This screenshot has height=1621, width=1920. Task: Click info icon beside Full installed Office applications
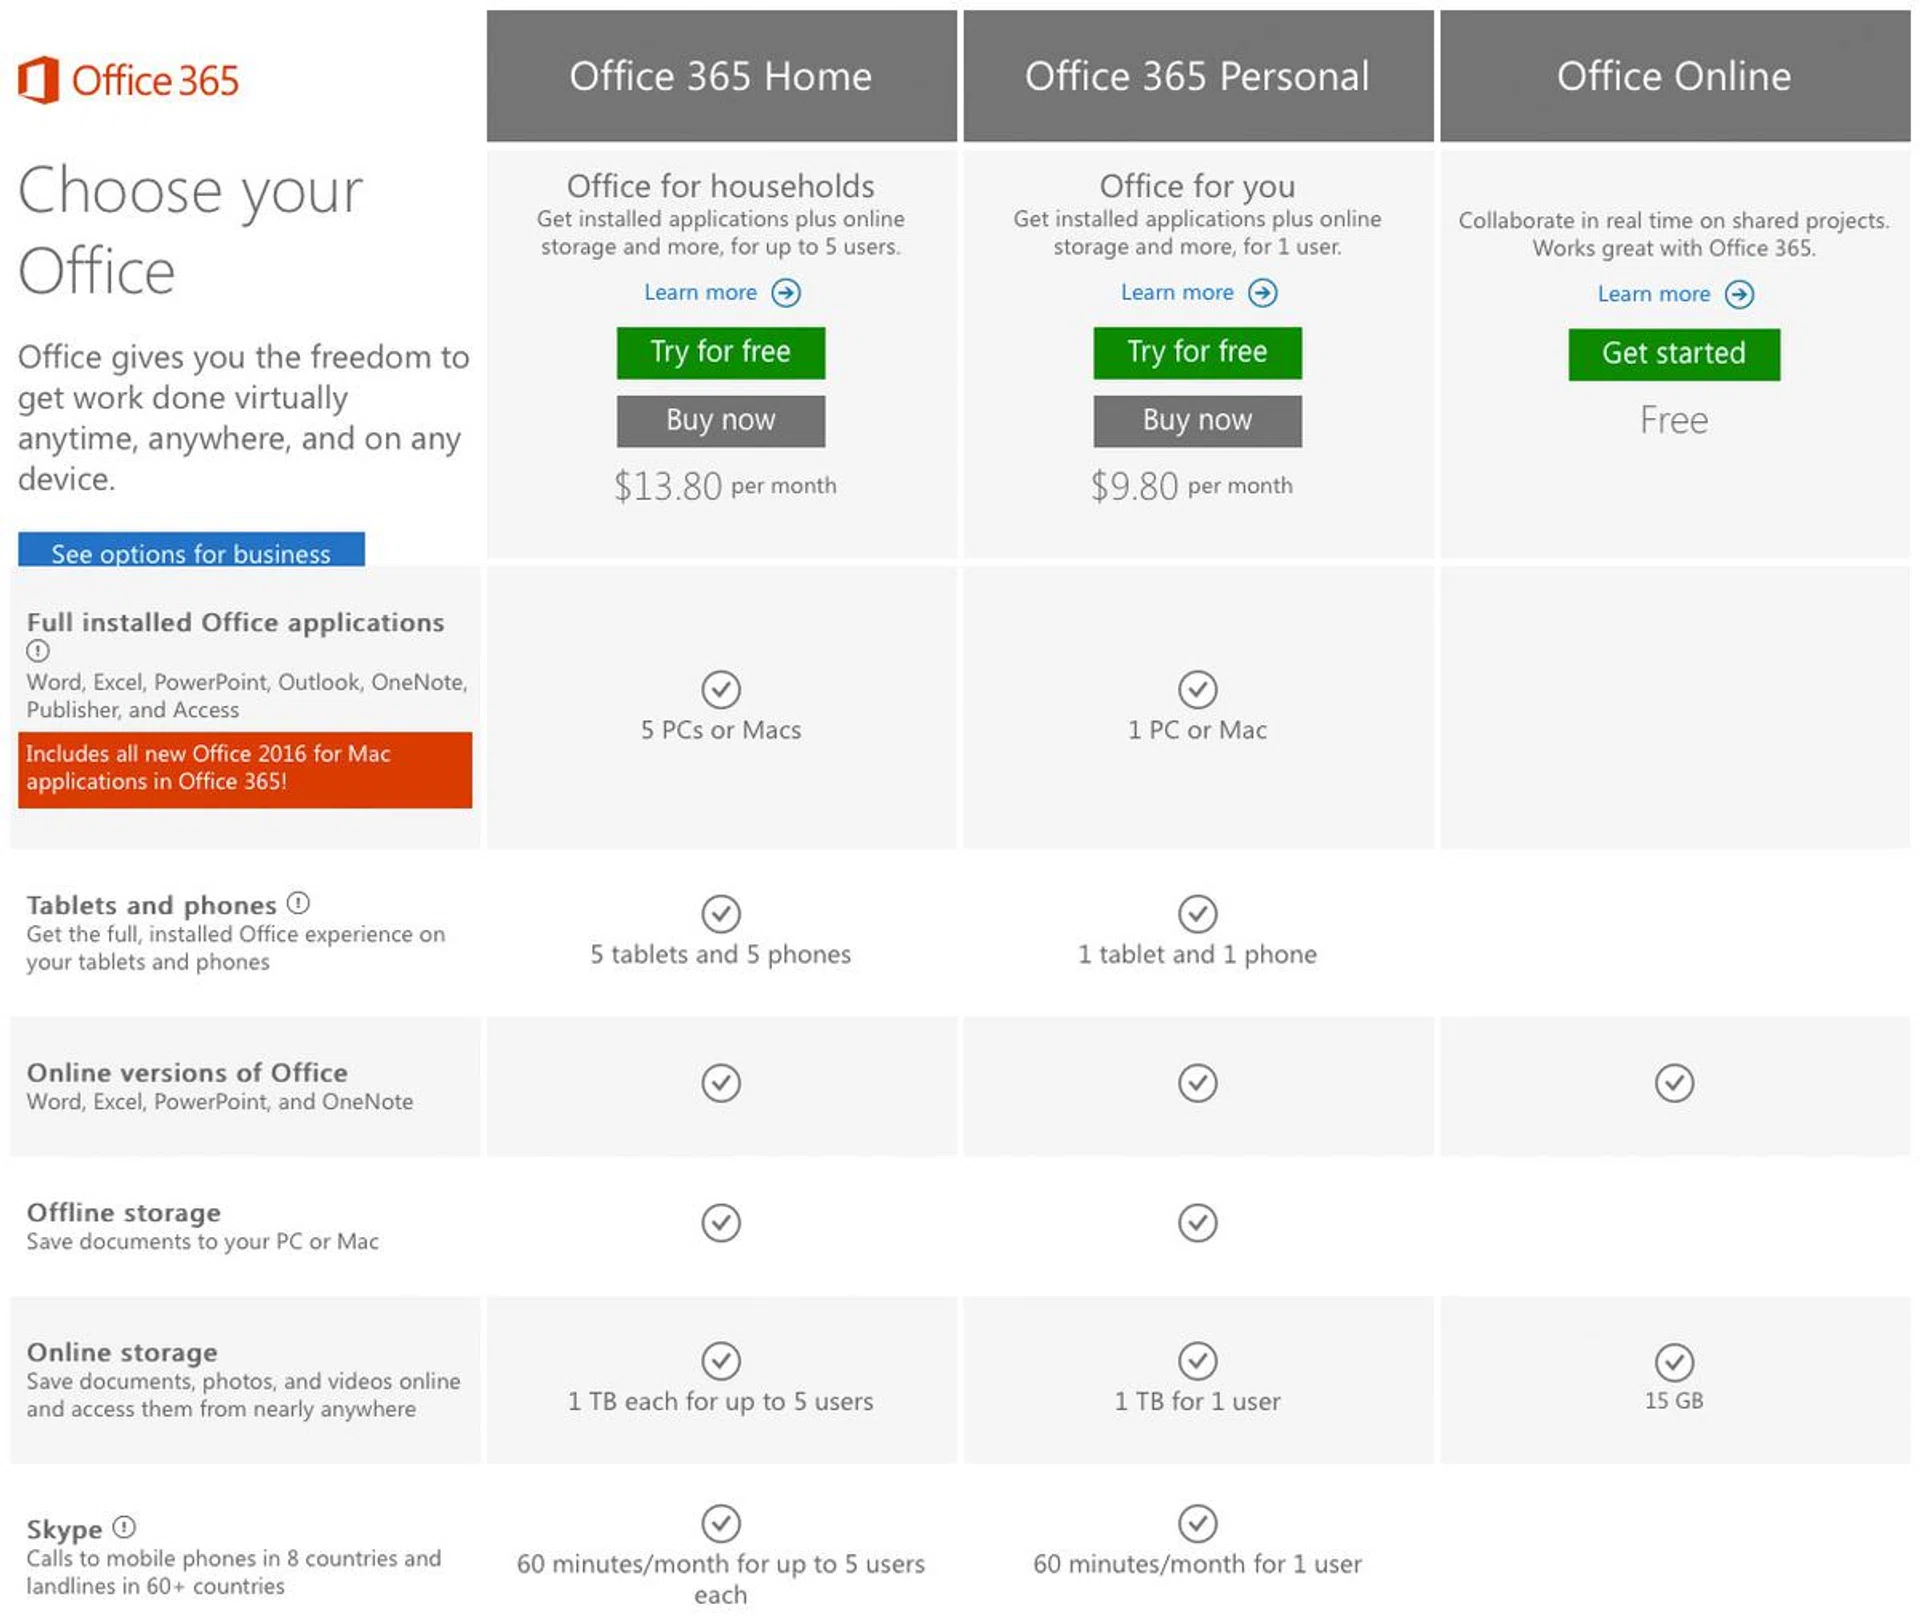click(x=38, y=652)
